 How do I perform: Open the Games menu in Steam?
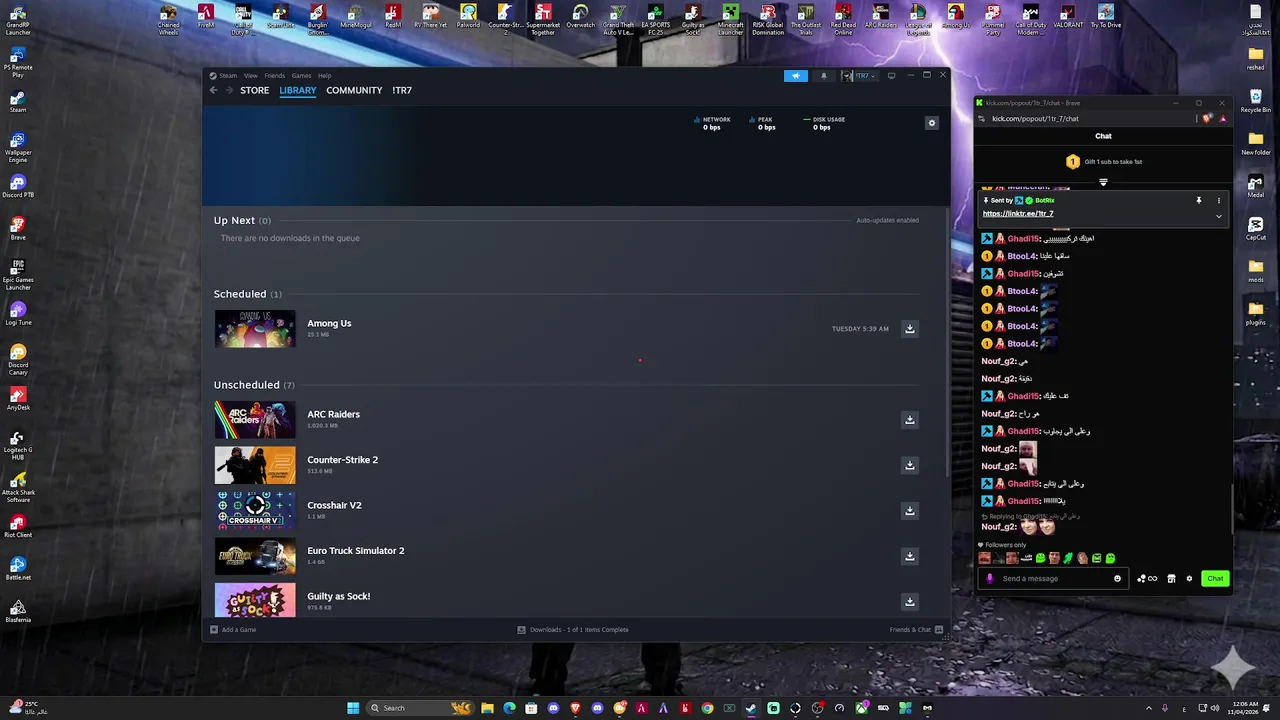point(301,76)
